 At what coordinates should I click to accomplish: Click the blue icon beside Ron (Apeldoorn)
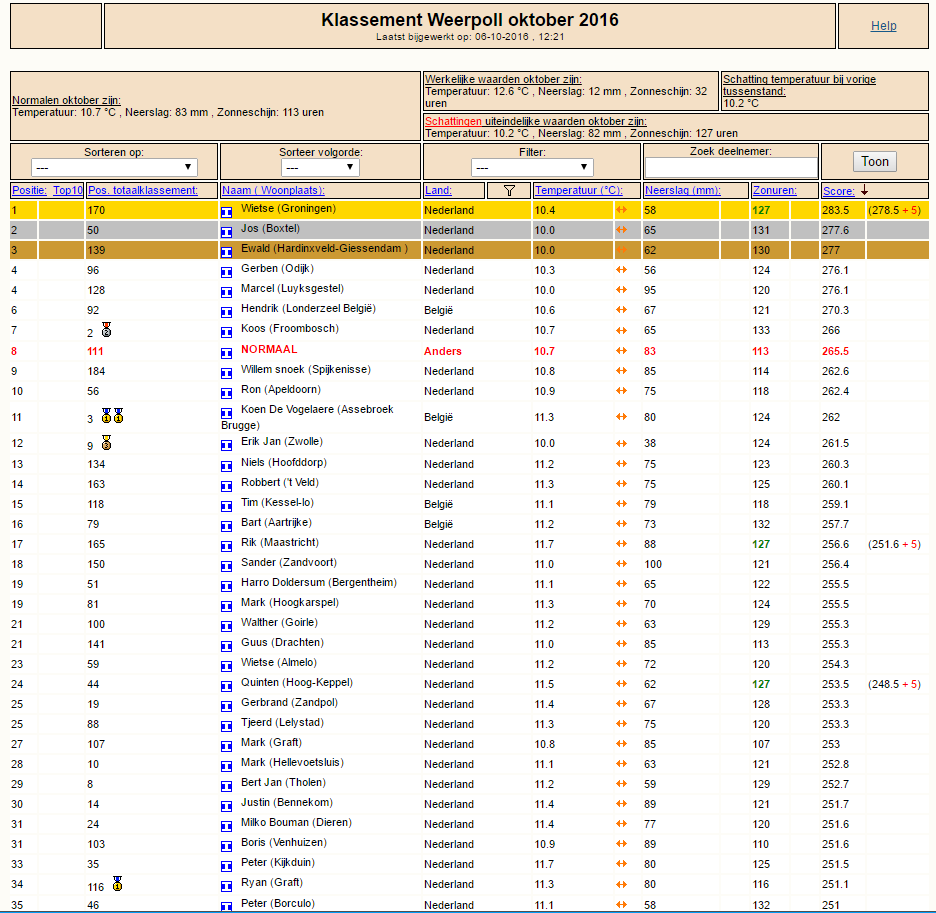point(226,393)
